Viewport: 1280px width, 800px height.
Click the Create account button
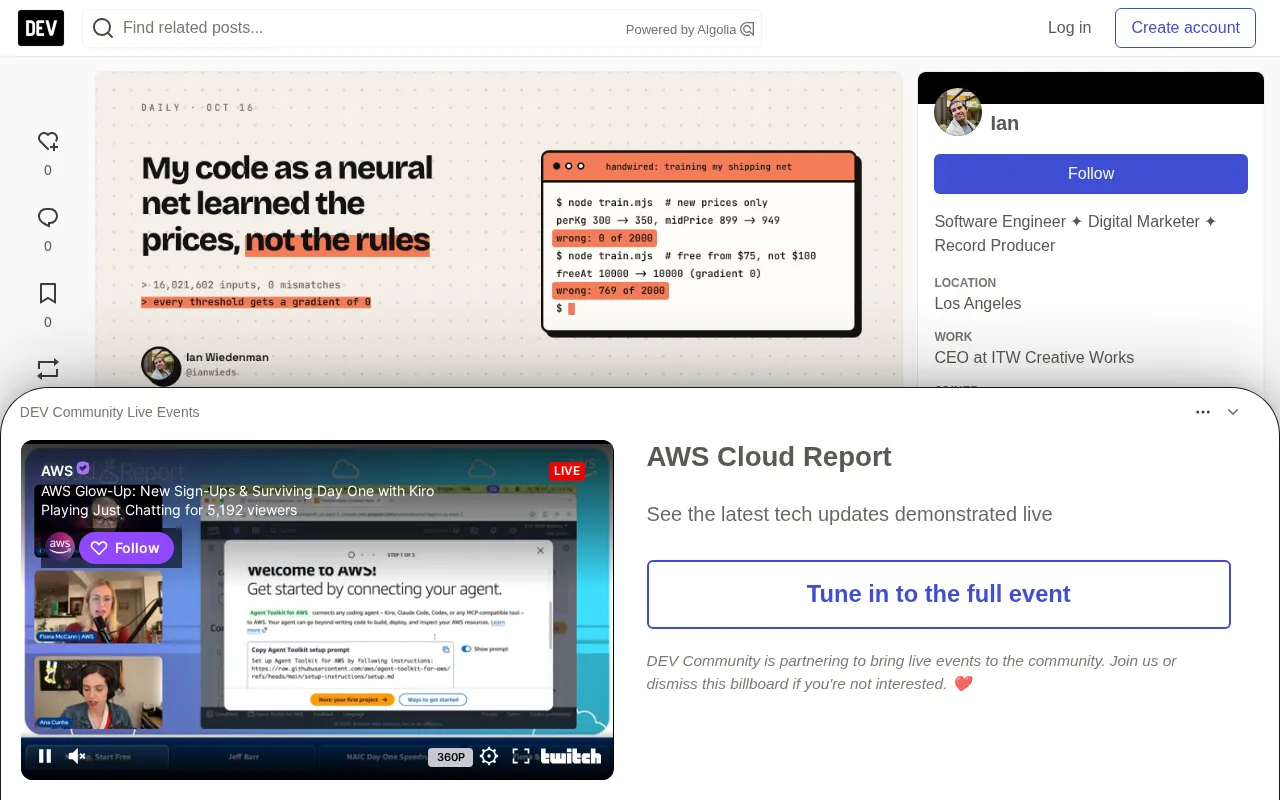[1185, 28]
